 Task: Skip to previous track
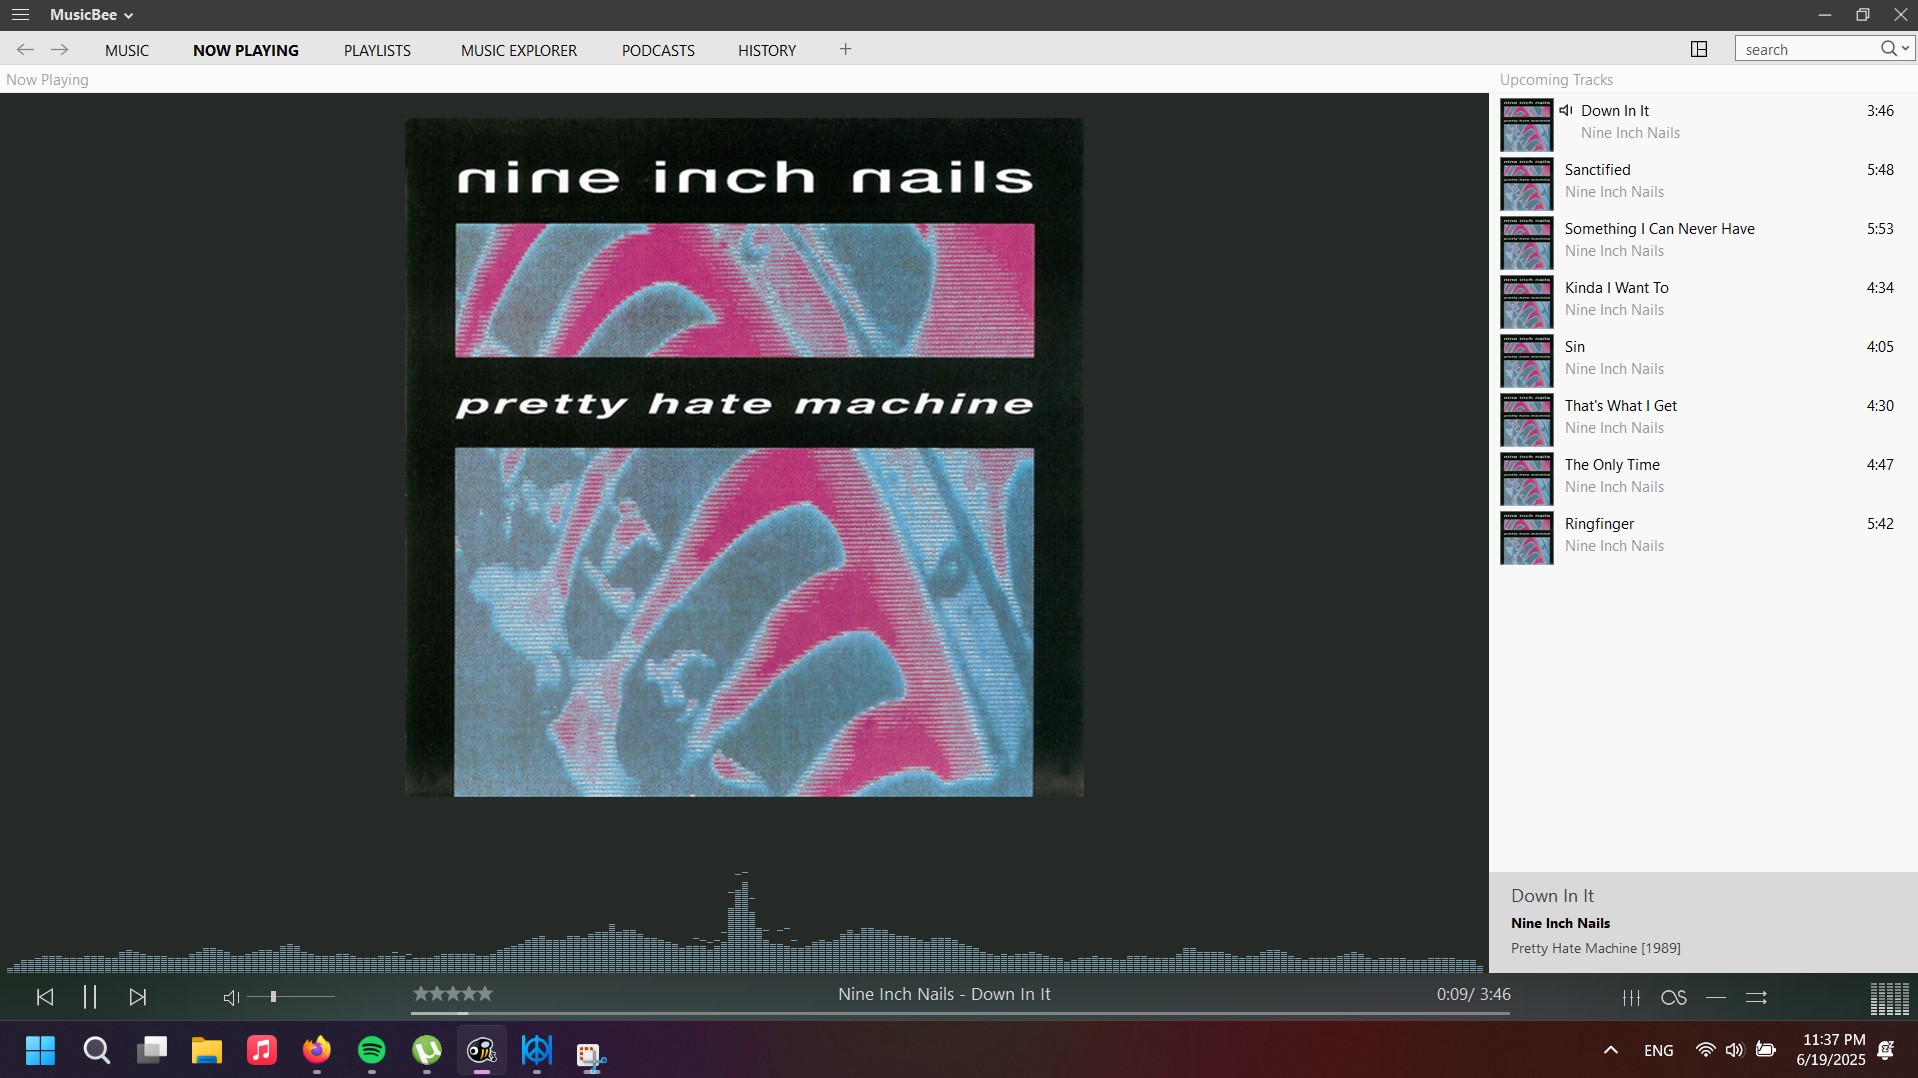point(45,997)
